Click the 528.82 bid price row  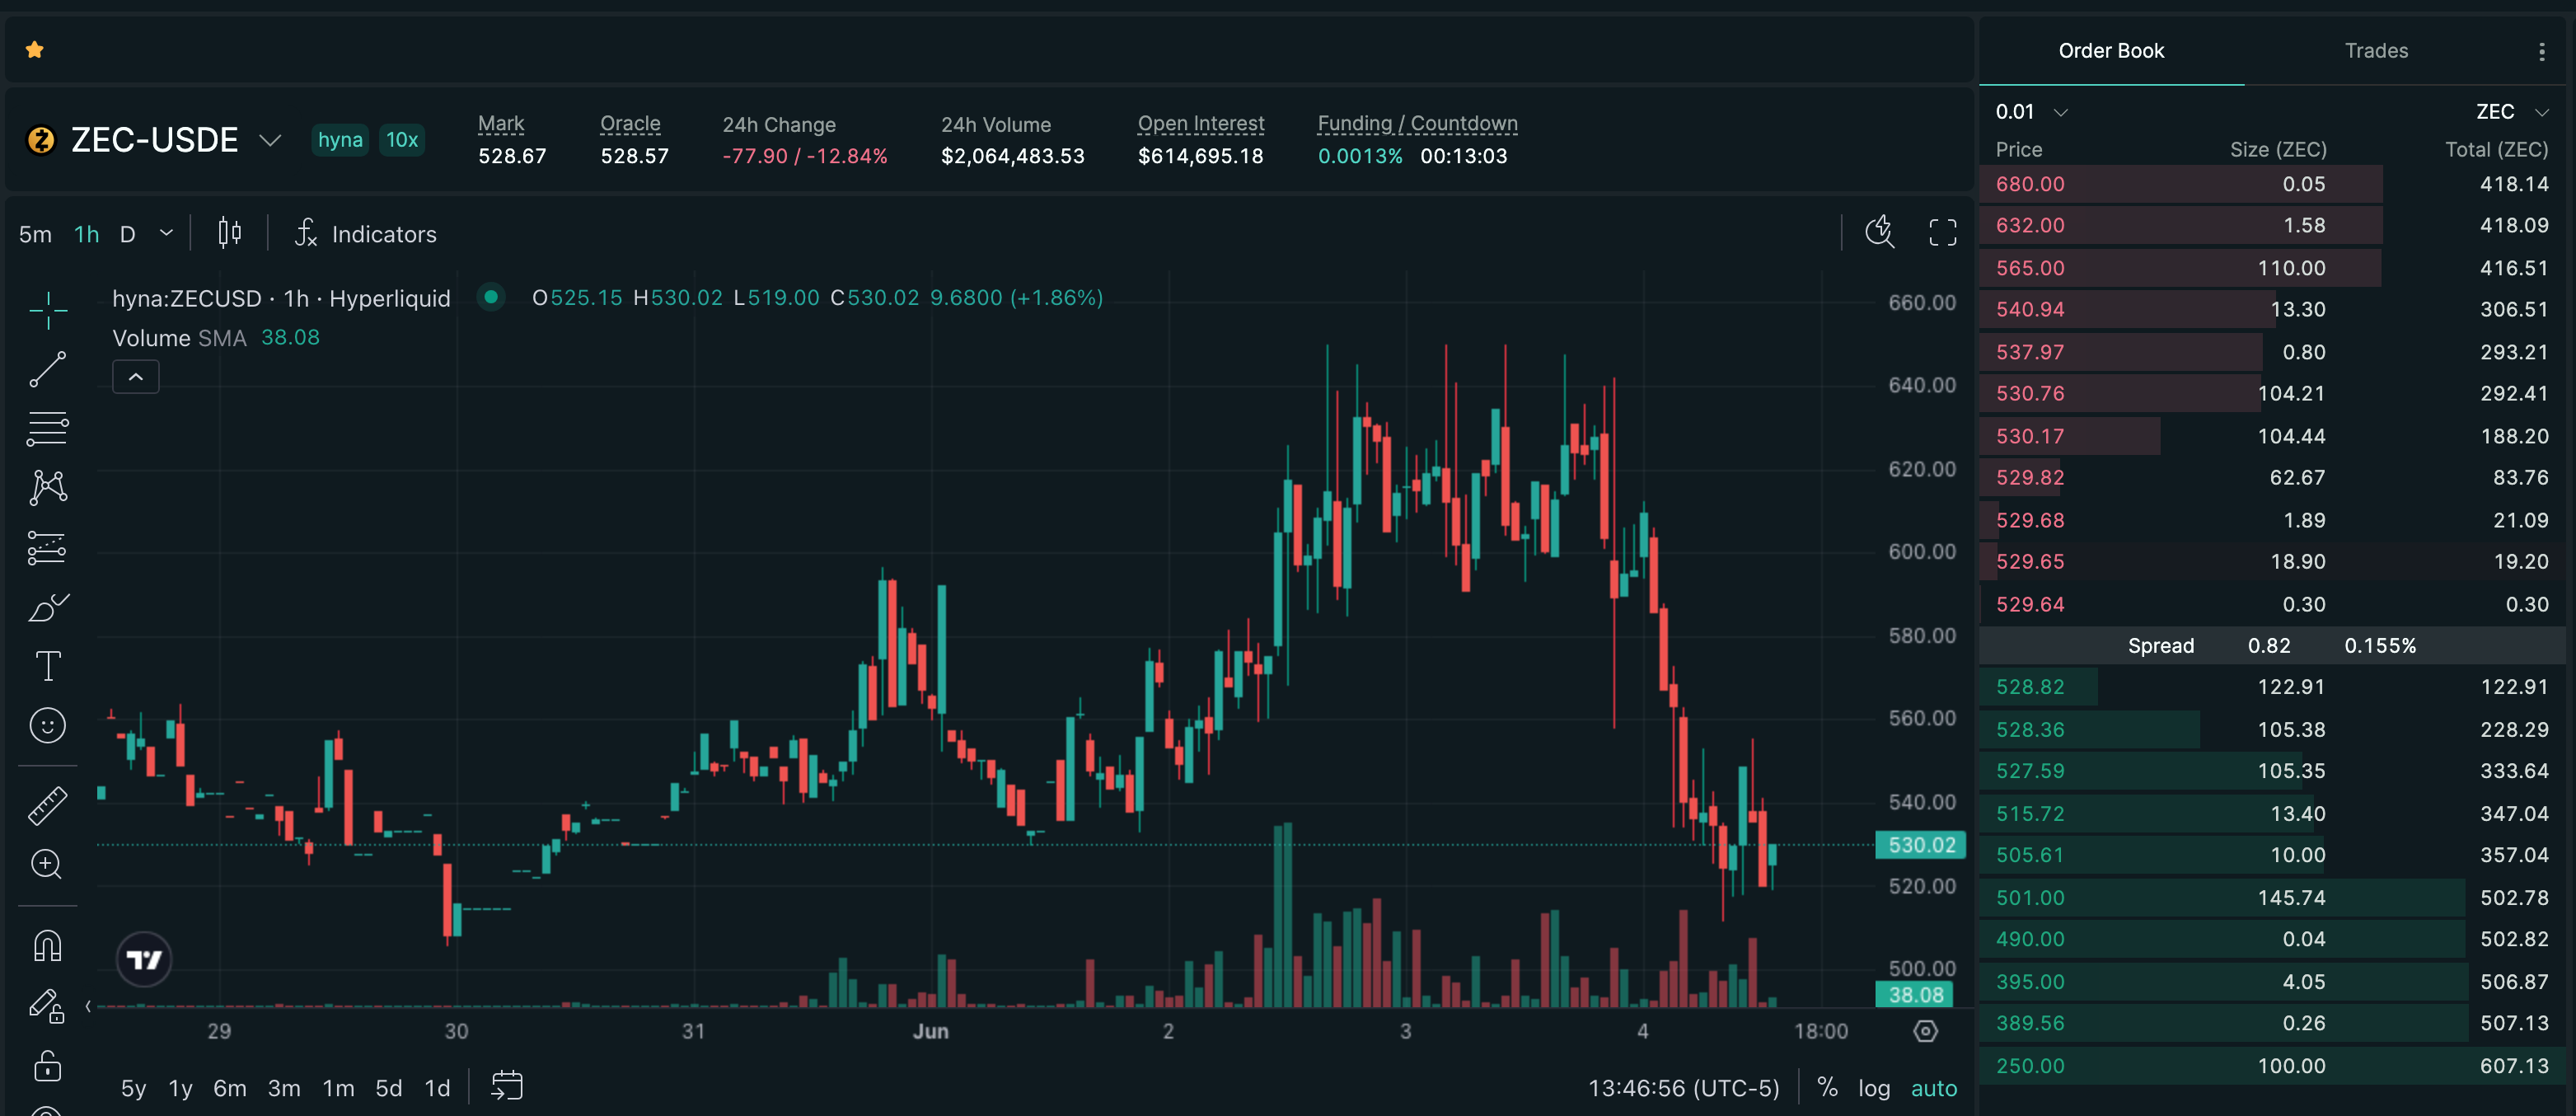coord(2272,687)
